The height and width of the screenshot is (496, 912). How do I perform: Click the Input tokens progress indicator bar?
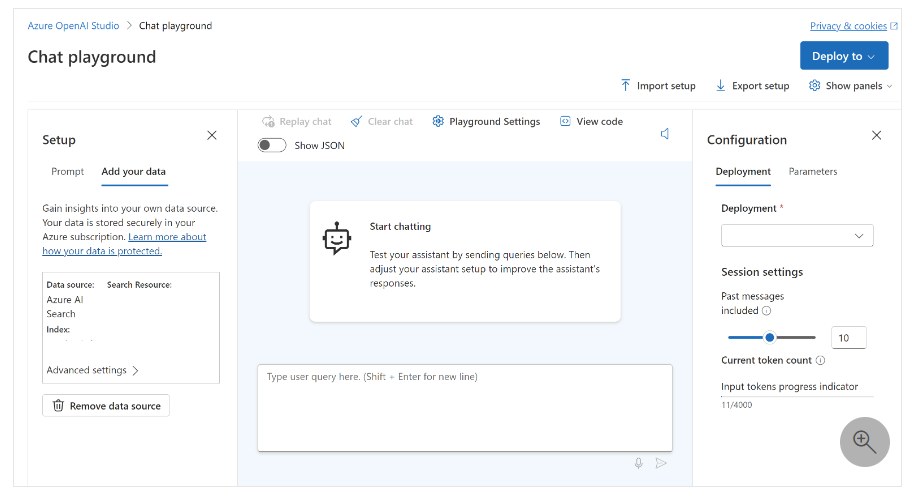coord(797,396)
